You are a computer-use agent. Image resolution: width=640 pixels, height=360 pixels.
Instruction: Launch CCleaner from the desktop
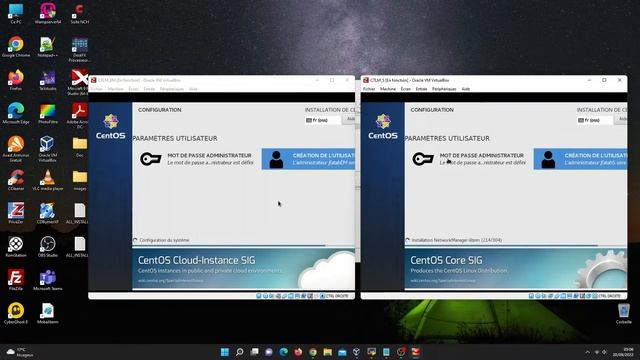click(16, 180)
